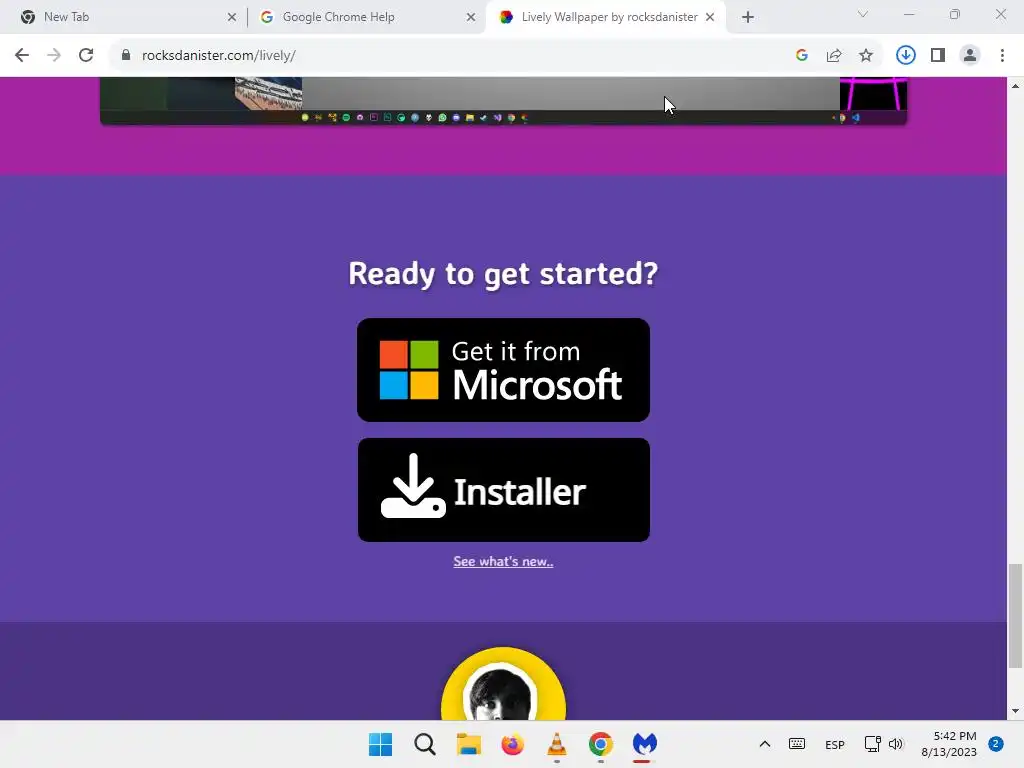Open the Chrome profile avatar
The height and width of the screenshot is (768, 1024).
tap(970, 56)
